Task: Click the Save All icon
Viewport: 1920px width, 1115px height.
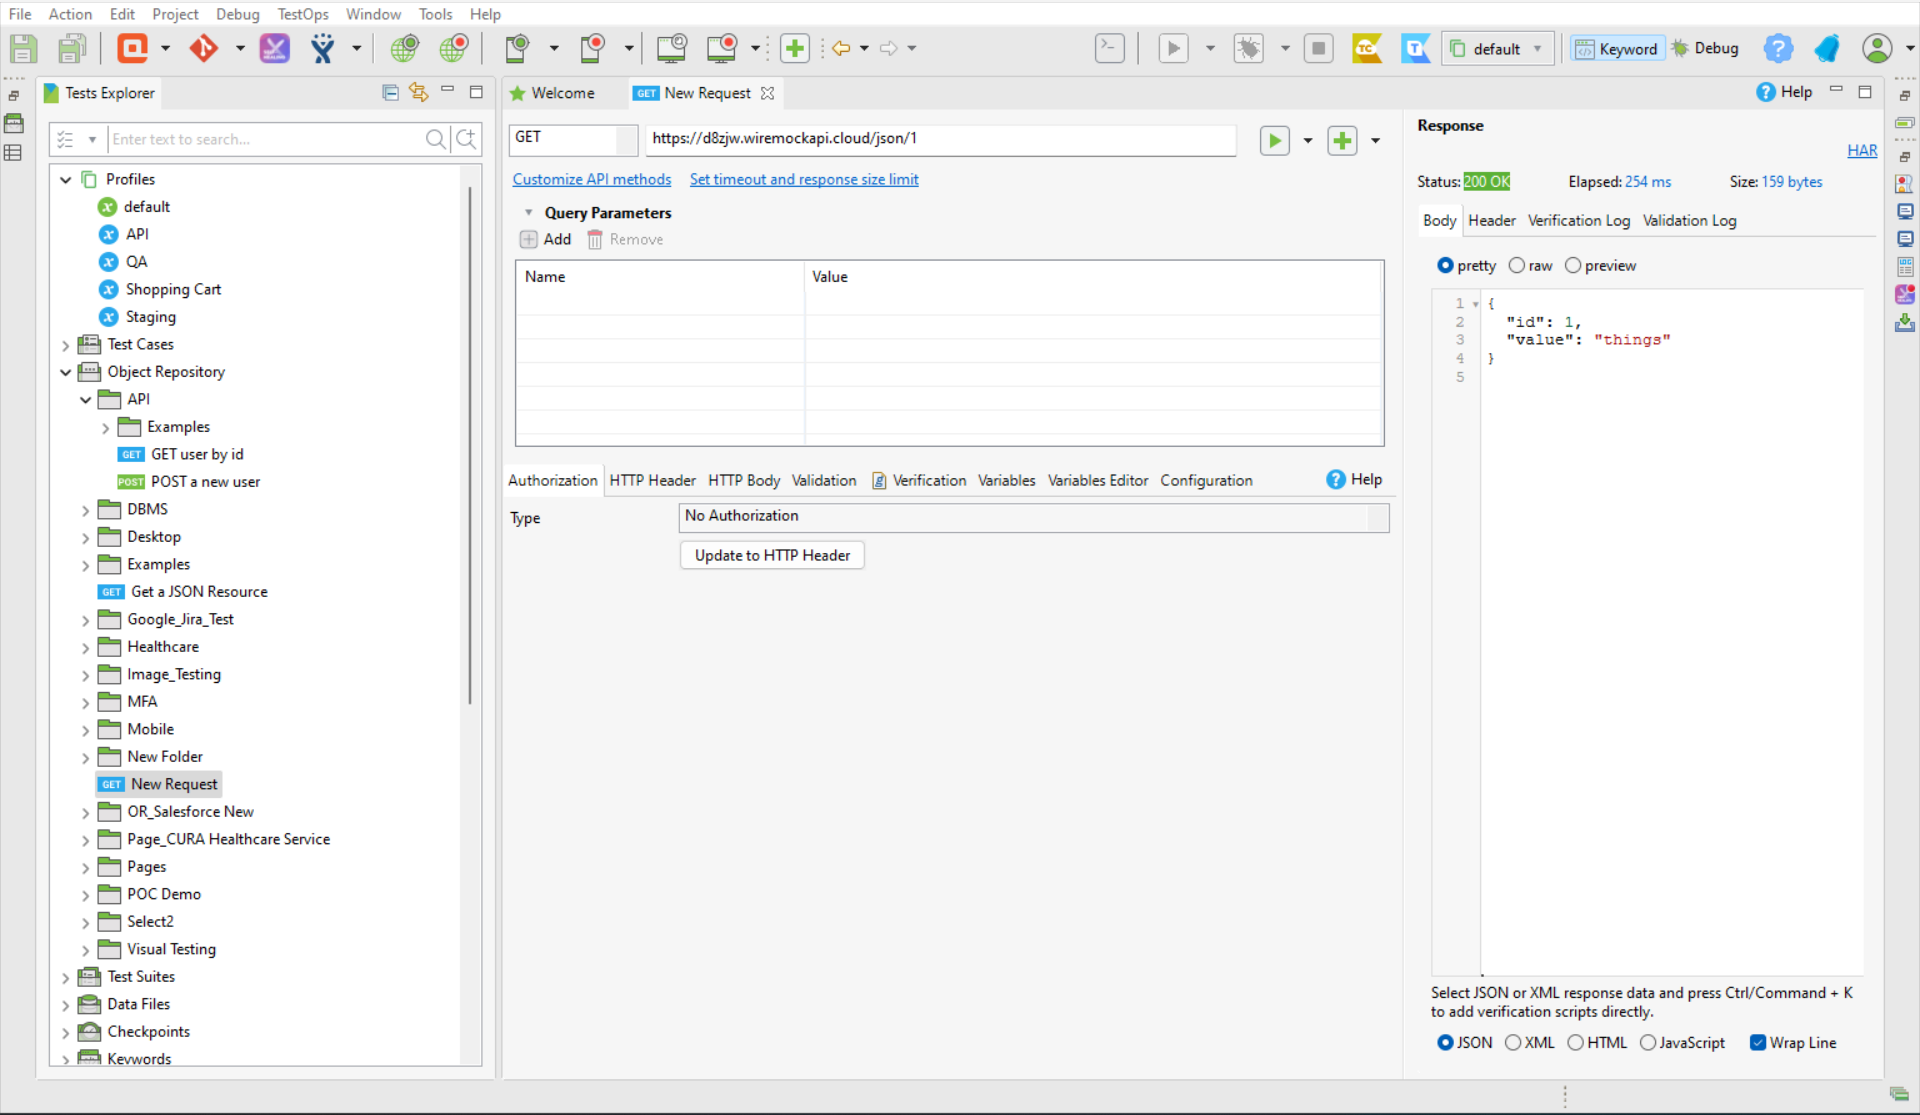Action: coord(72,48)
